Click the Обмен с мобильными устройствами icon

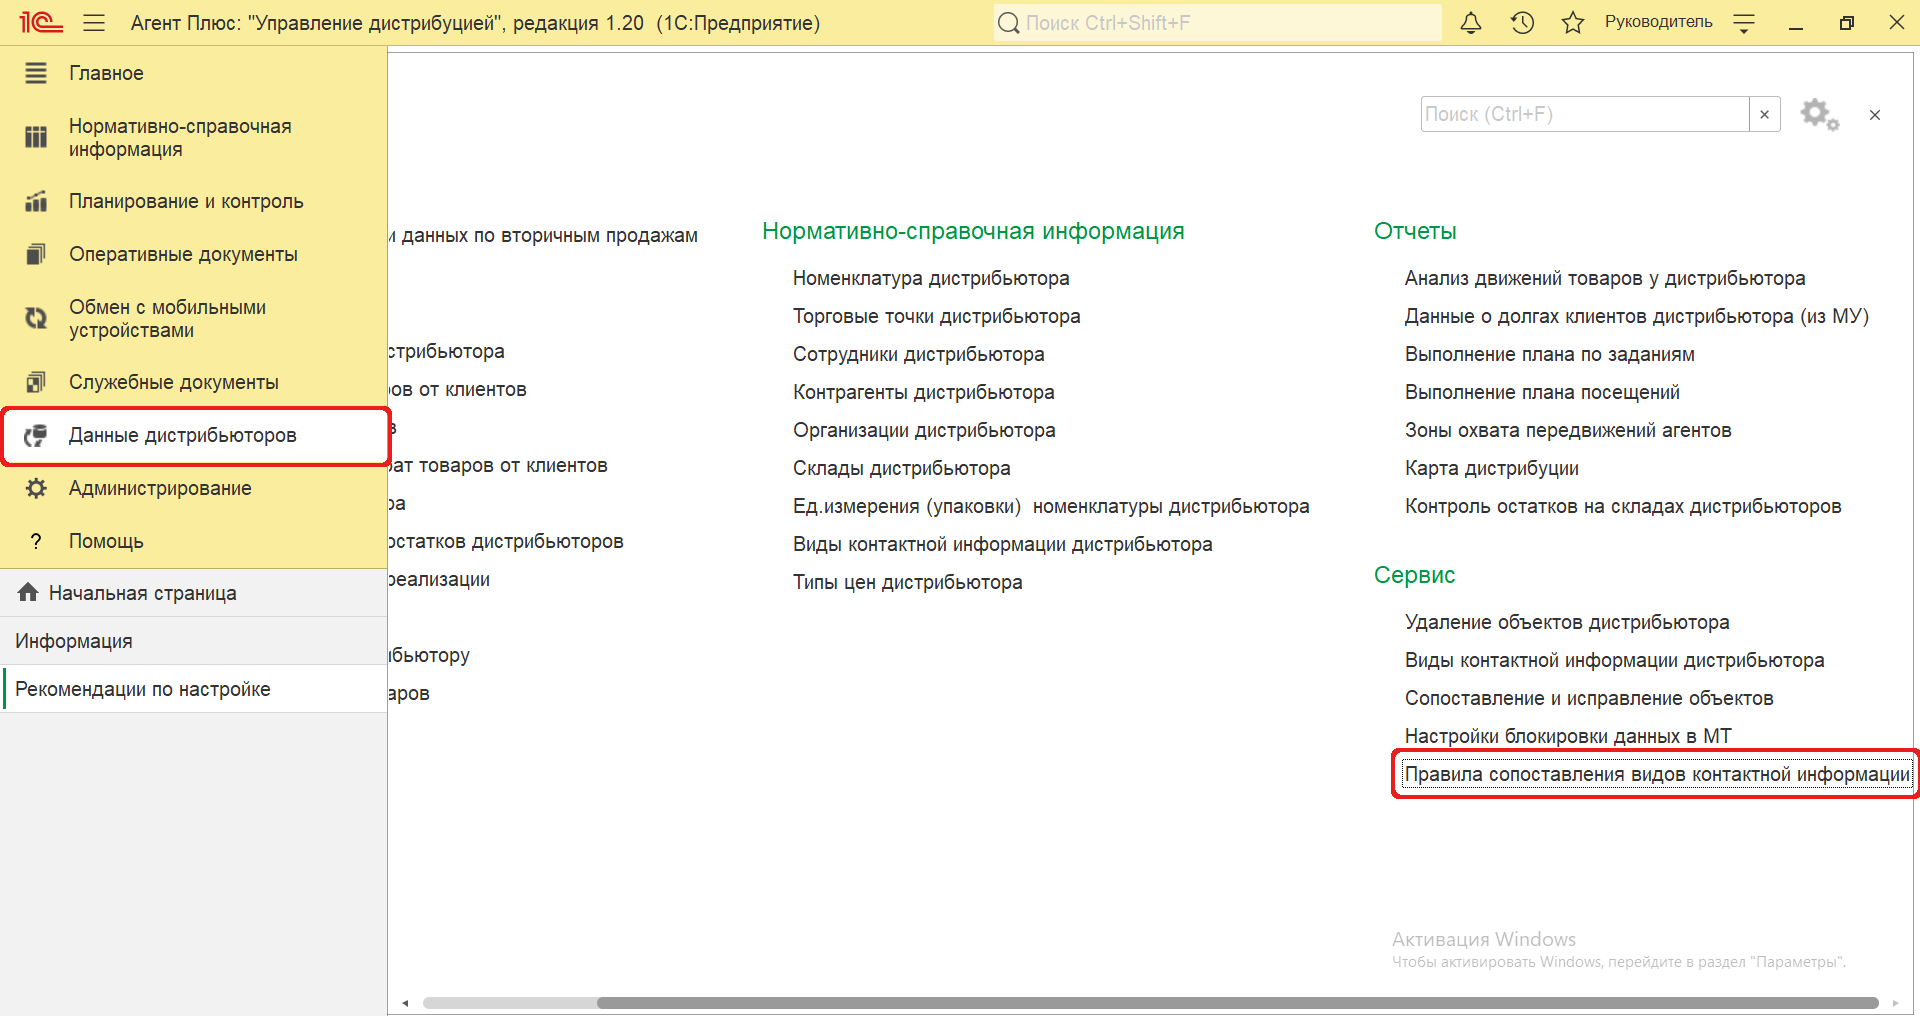(x=36, y=318)
